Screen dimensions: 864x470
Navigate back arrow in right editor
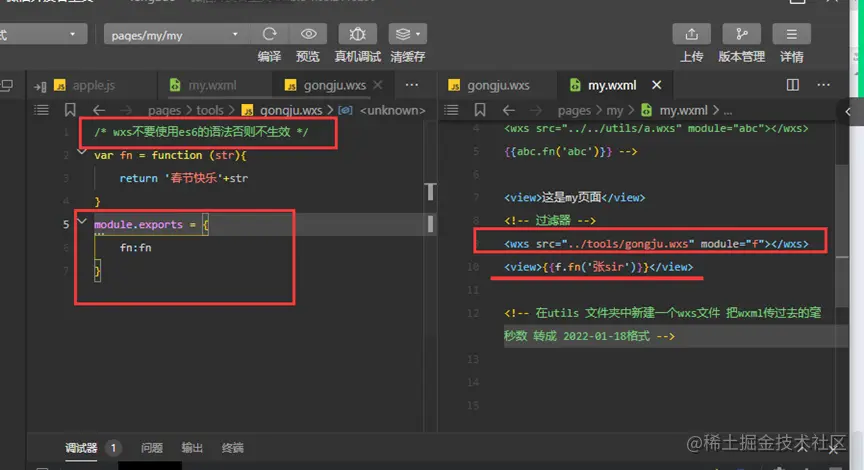[509, 110]
